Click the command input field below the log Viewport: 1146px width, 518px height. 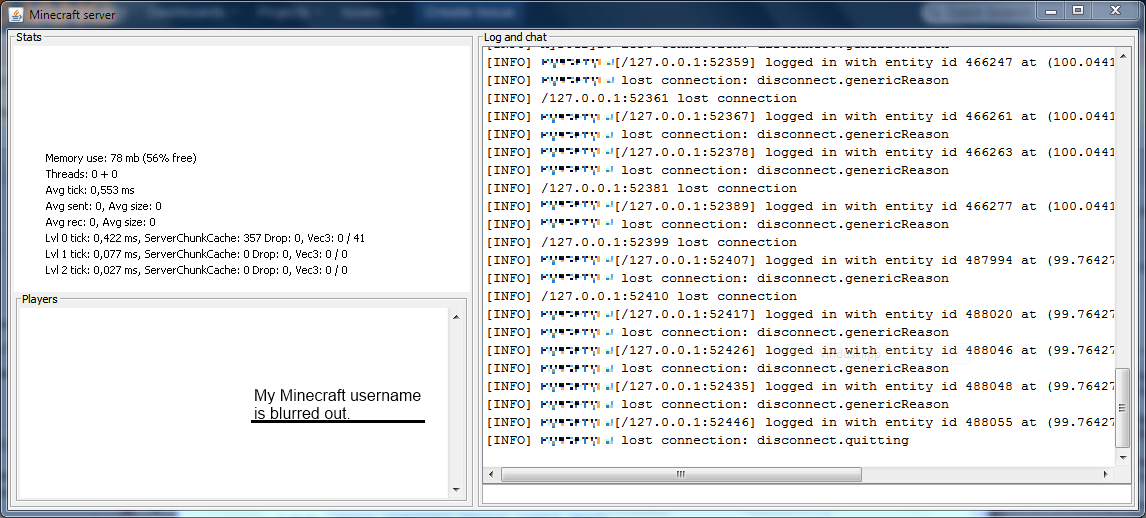click(x=807, y=495)
